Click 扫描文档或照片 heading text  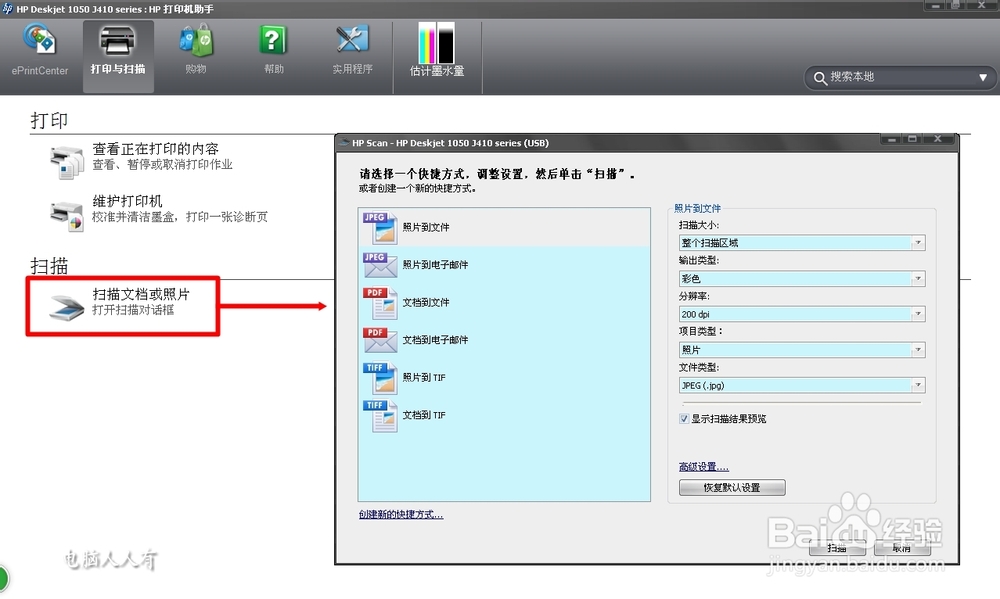tap(141, 294)
